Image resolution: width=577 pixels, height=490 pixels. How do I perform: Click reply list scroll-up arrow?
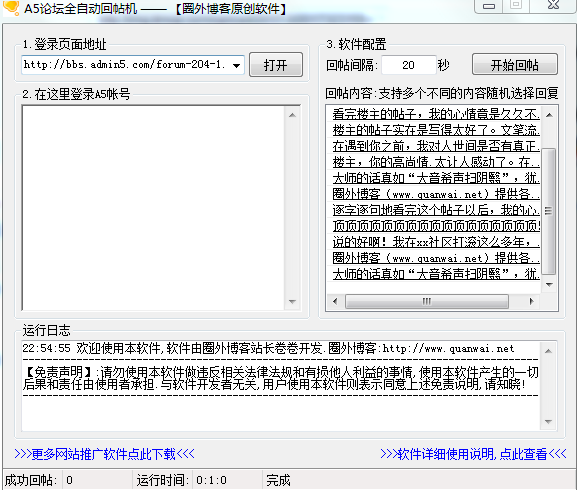point(549,115)
